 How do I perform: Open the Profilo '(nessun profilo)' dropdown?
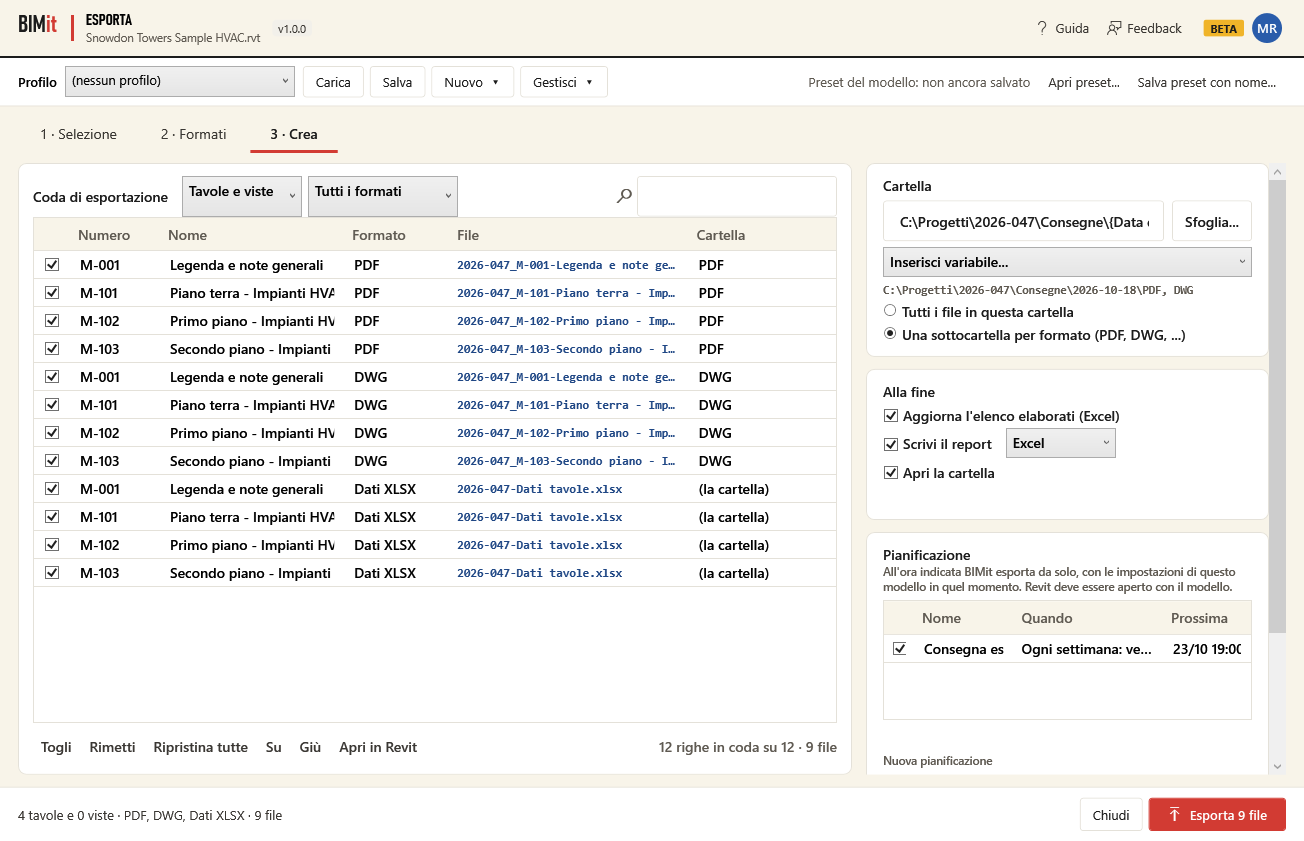point(180,82)
